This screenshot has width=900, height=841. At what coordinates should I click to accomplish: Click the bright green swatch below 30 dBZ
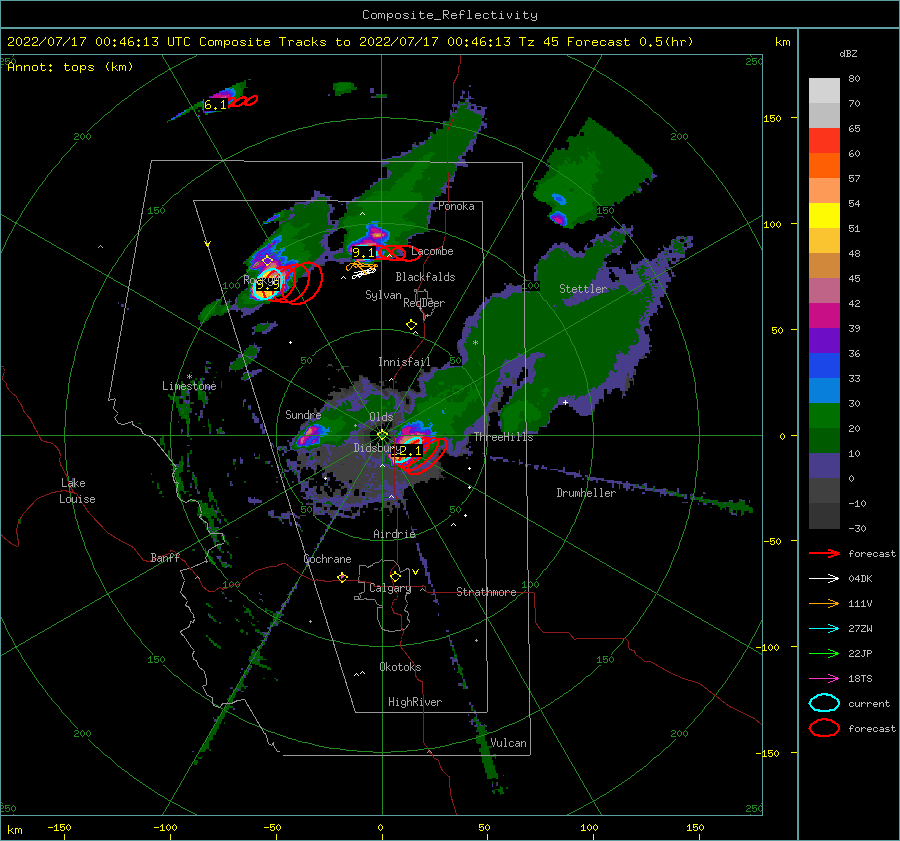(824, 416)
